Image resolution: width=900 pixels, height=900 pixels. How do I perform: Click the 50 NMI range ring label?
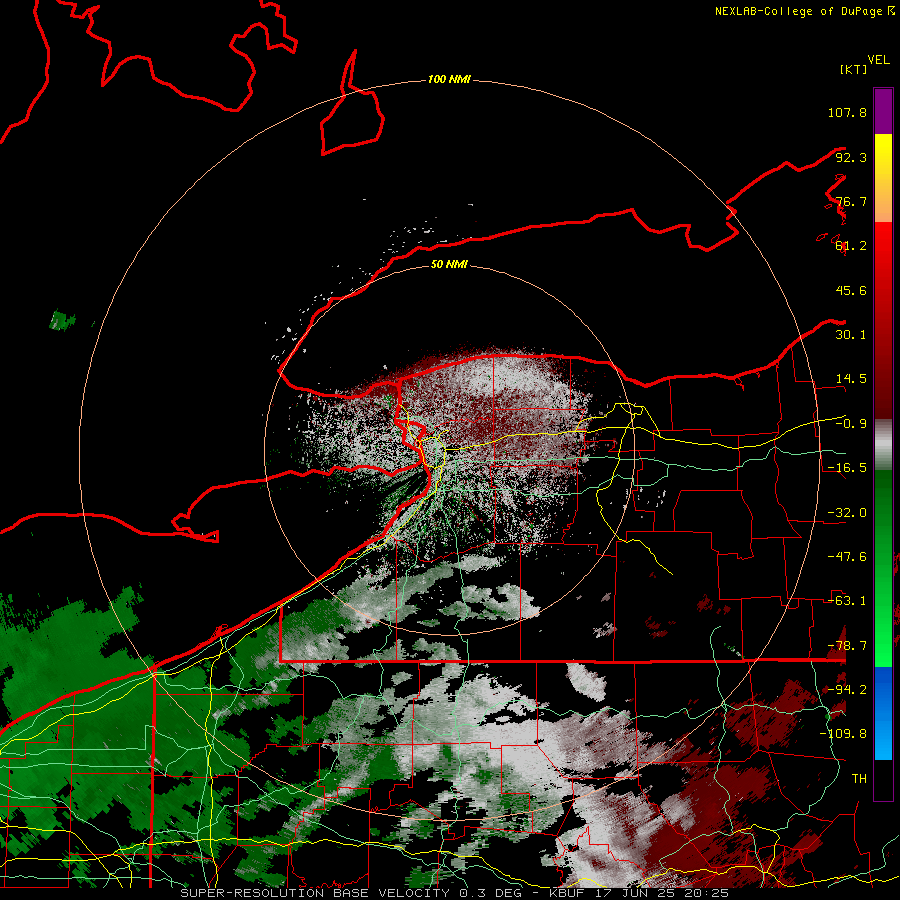tap(449, 264)
